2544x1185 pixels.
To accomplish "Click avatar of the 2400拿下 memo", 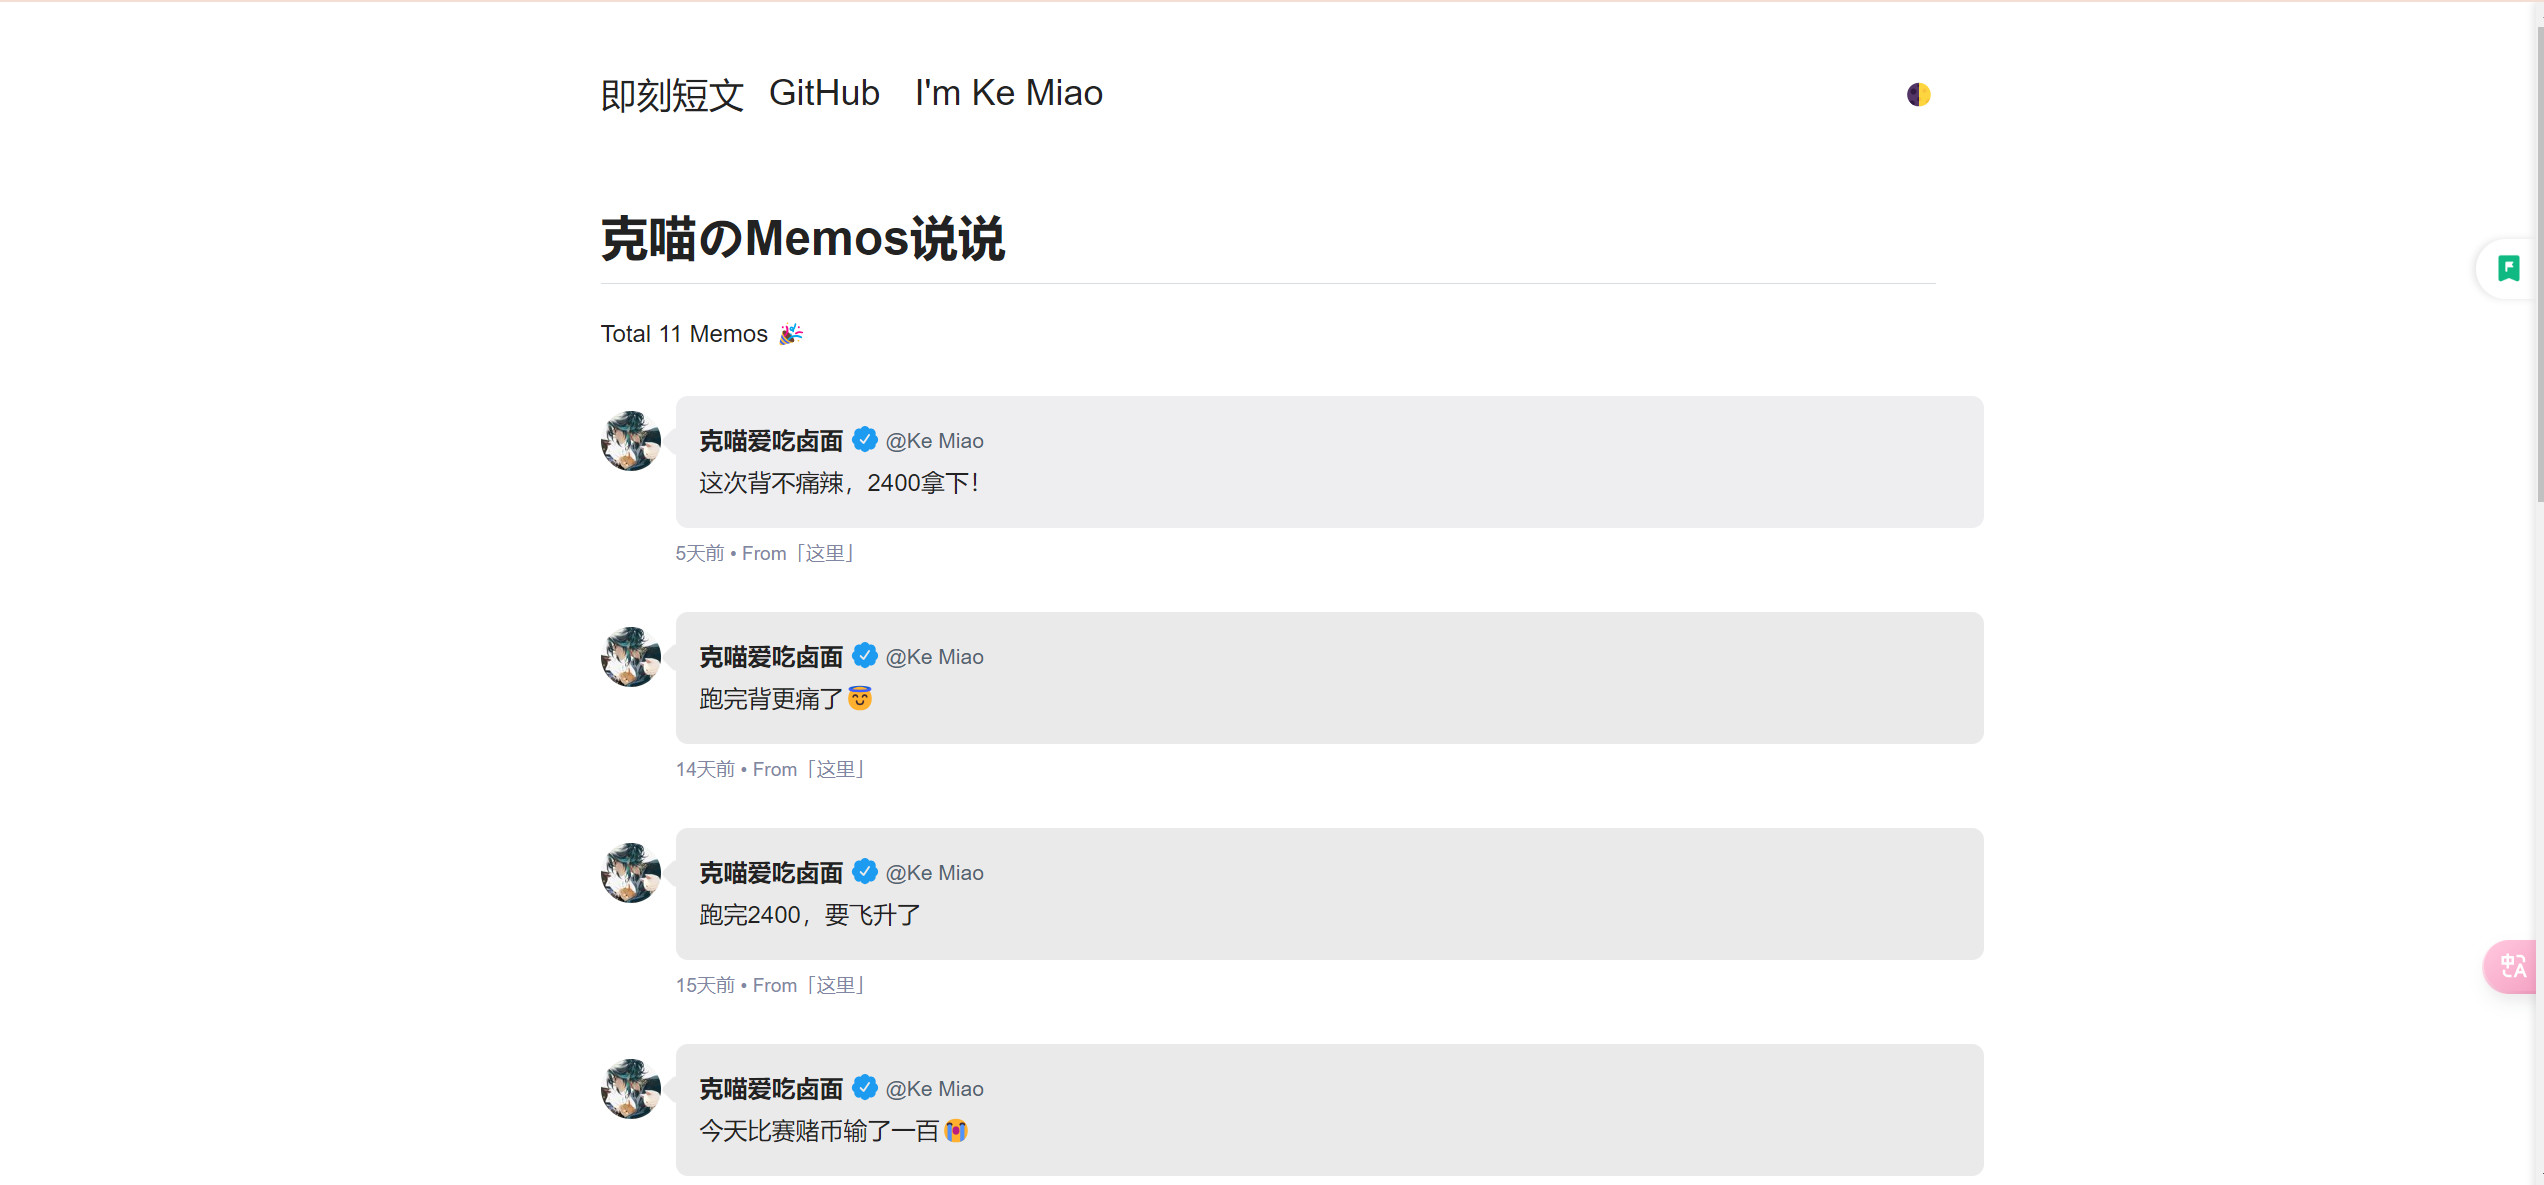I will (x=631, y=441).
